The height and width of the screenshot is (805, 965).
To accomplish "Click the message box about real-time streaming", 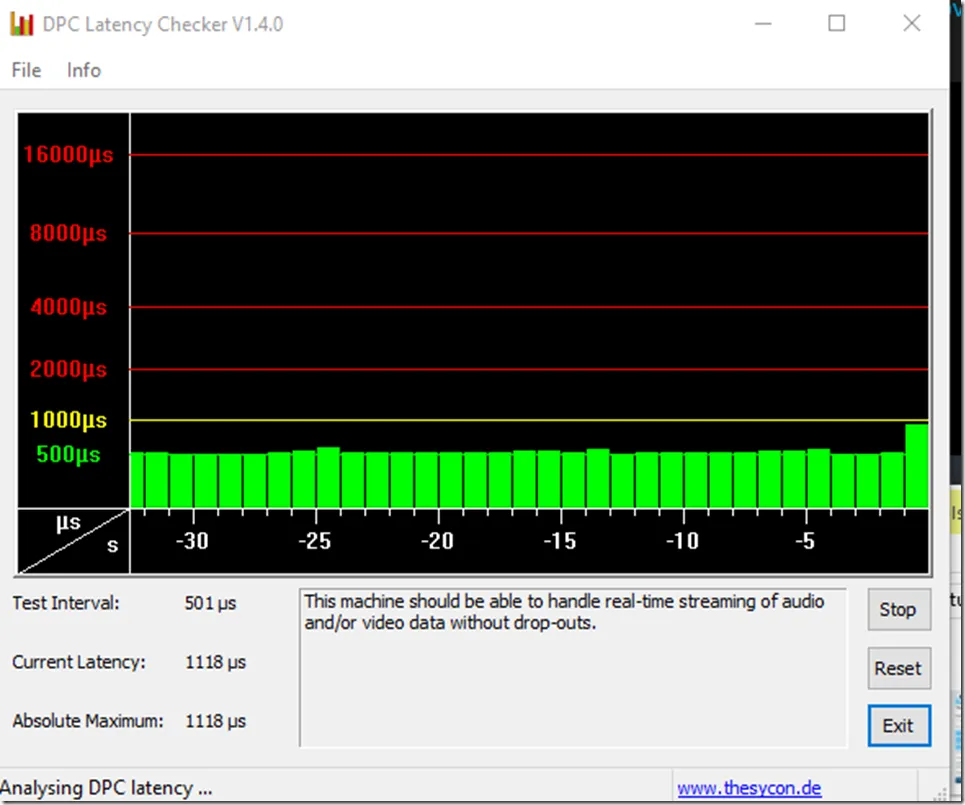I will point(573,668).
